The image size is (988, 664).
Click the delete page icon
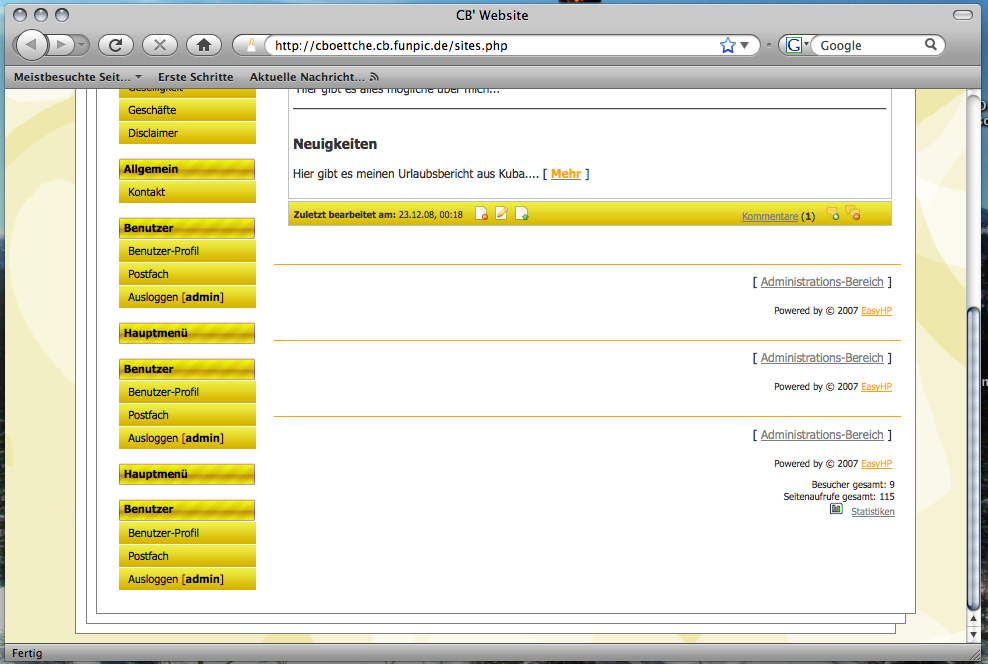[x=481, y=214]
